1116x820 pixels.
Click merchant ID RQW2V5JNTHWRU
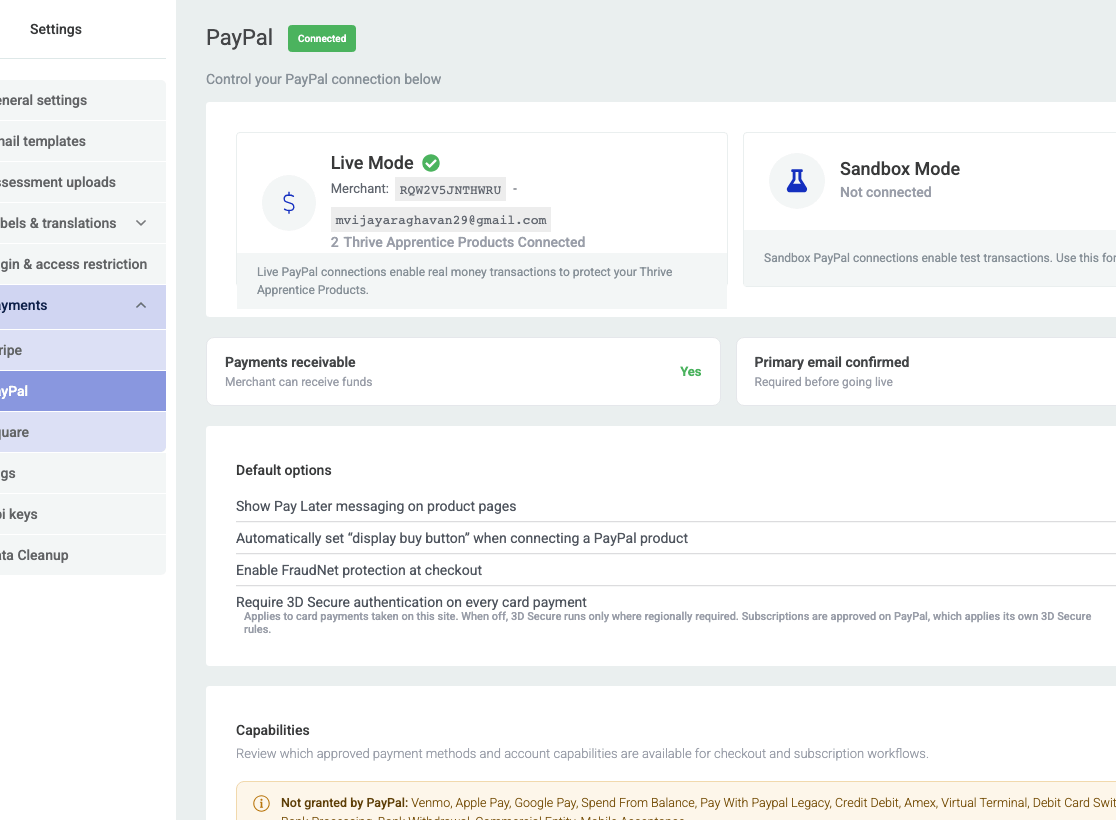tap(451, 189)
